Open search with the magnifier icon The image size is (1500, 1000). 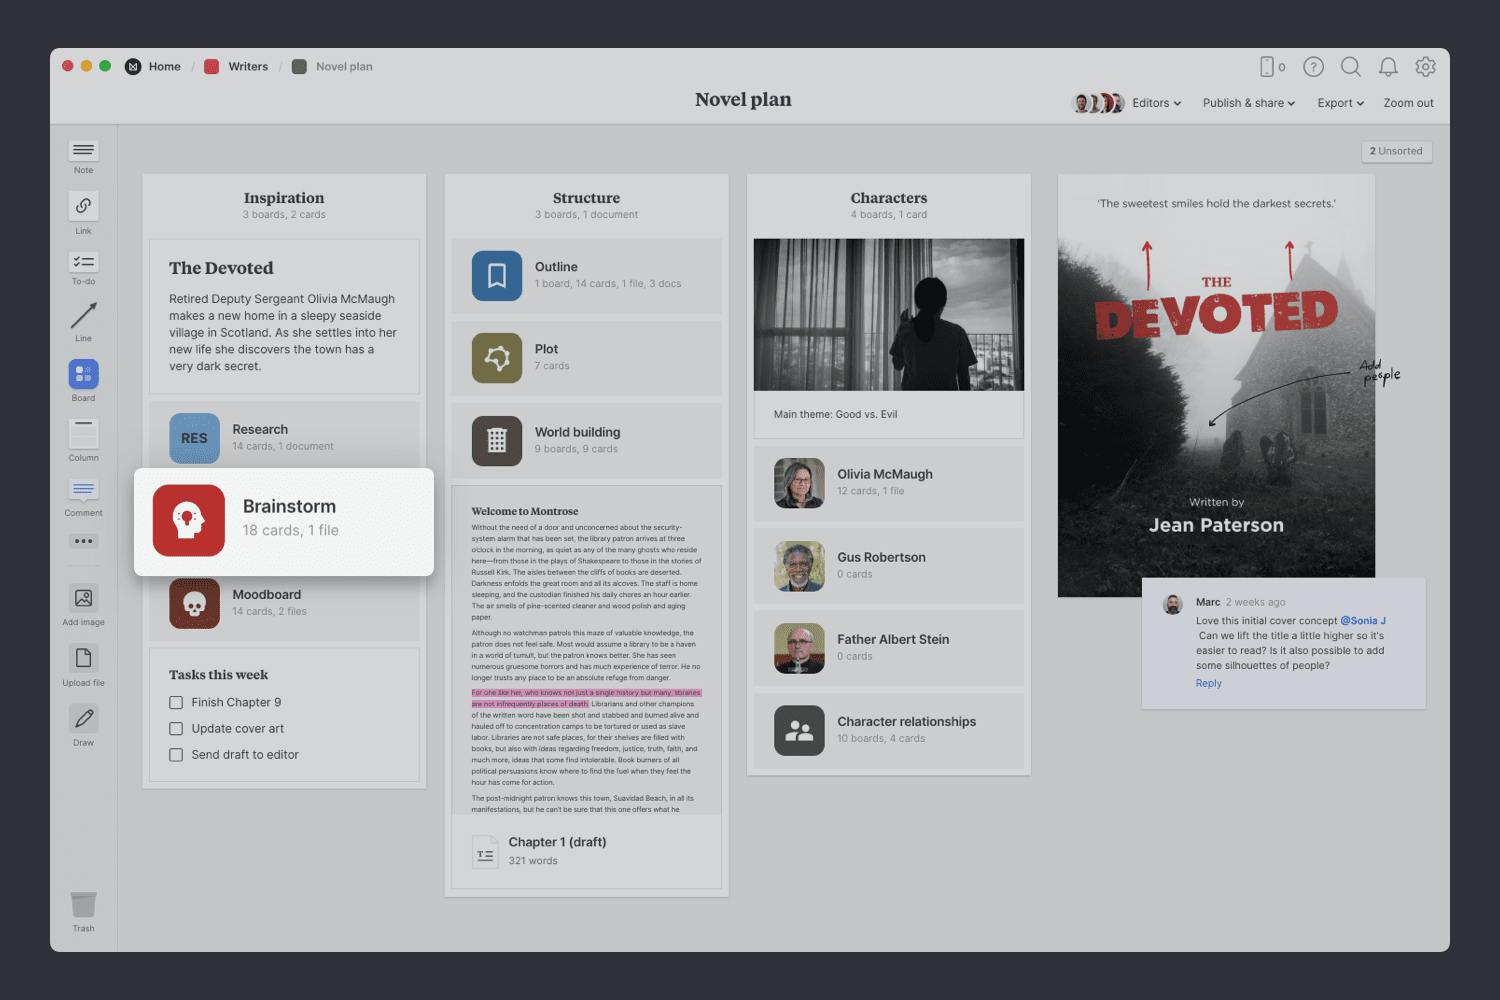coord(1350,67)
